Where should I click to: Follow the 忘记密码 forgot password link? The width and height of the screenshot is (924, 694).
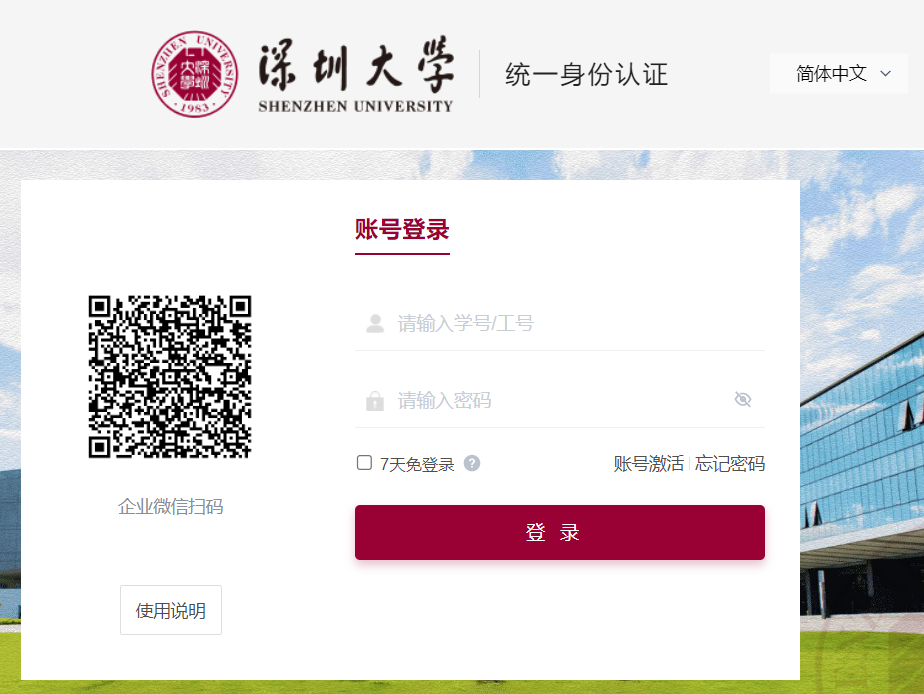pos(730,464)
